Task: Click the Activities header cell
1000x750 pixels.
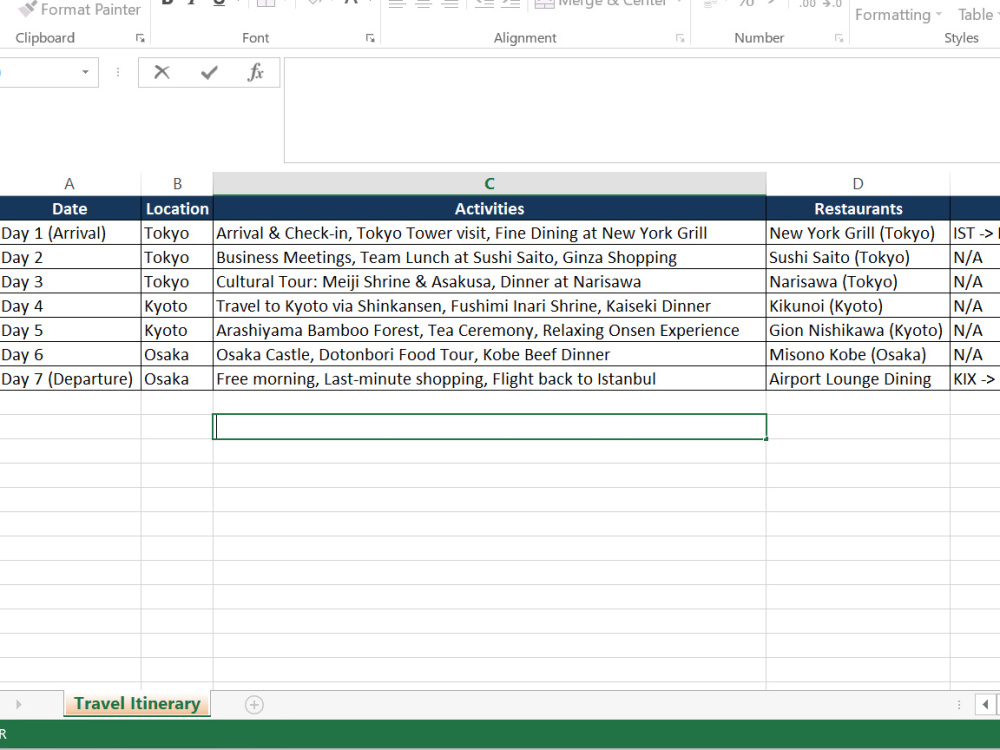Action: point(489,209)
